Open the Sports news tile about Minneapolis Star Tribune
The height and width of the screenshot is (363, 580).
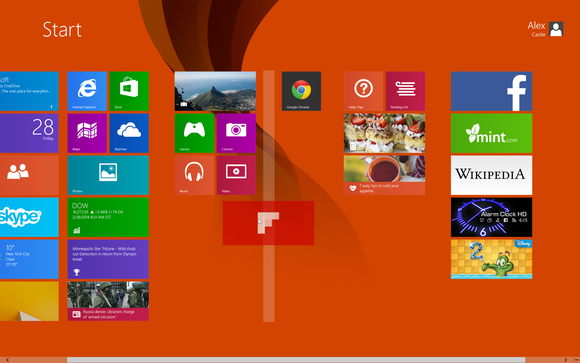coord(108,259)
